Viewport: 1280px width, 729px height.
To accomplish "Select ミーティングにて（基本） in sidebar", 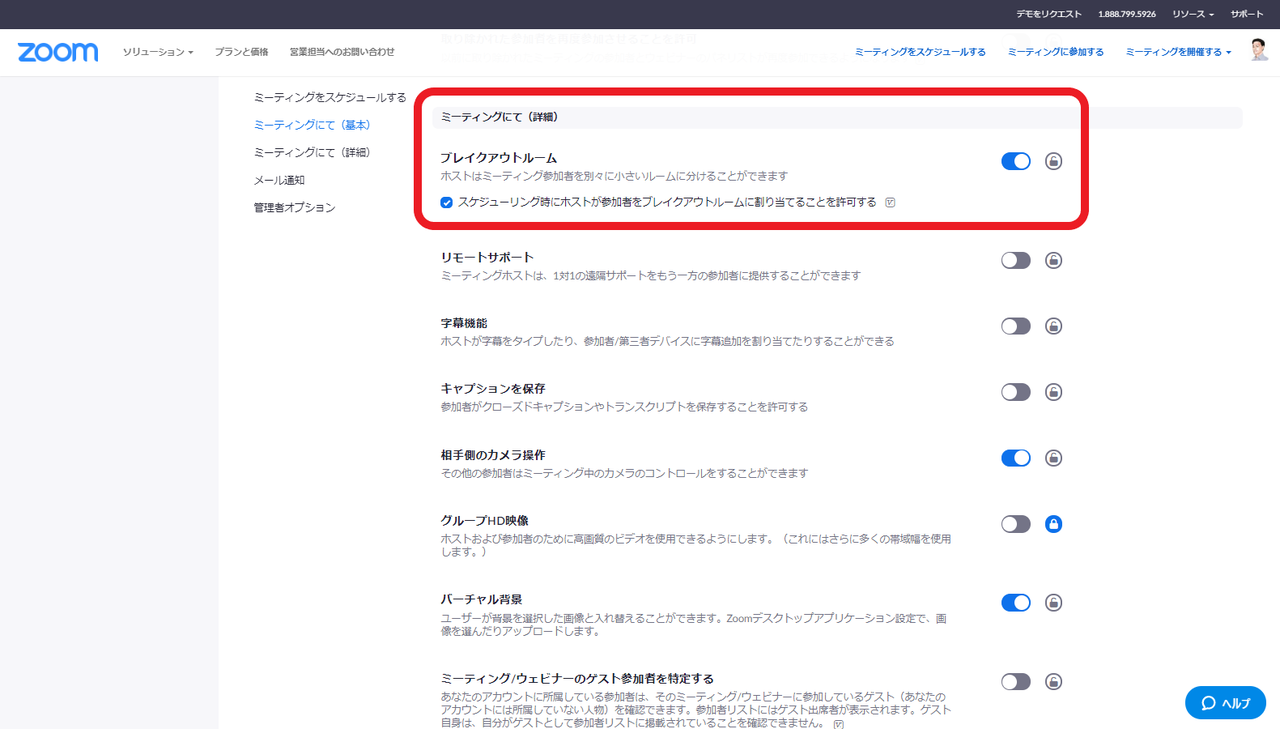I will click(x=313, y=125).
